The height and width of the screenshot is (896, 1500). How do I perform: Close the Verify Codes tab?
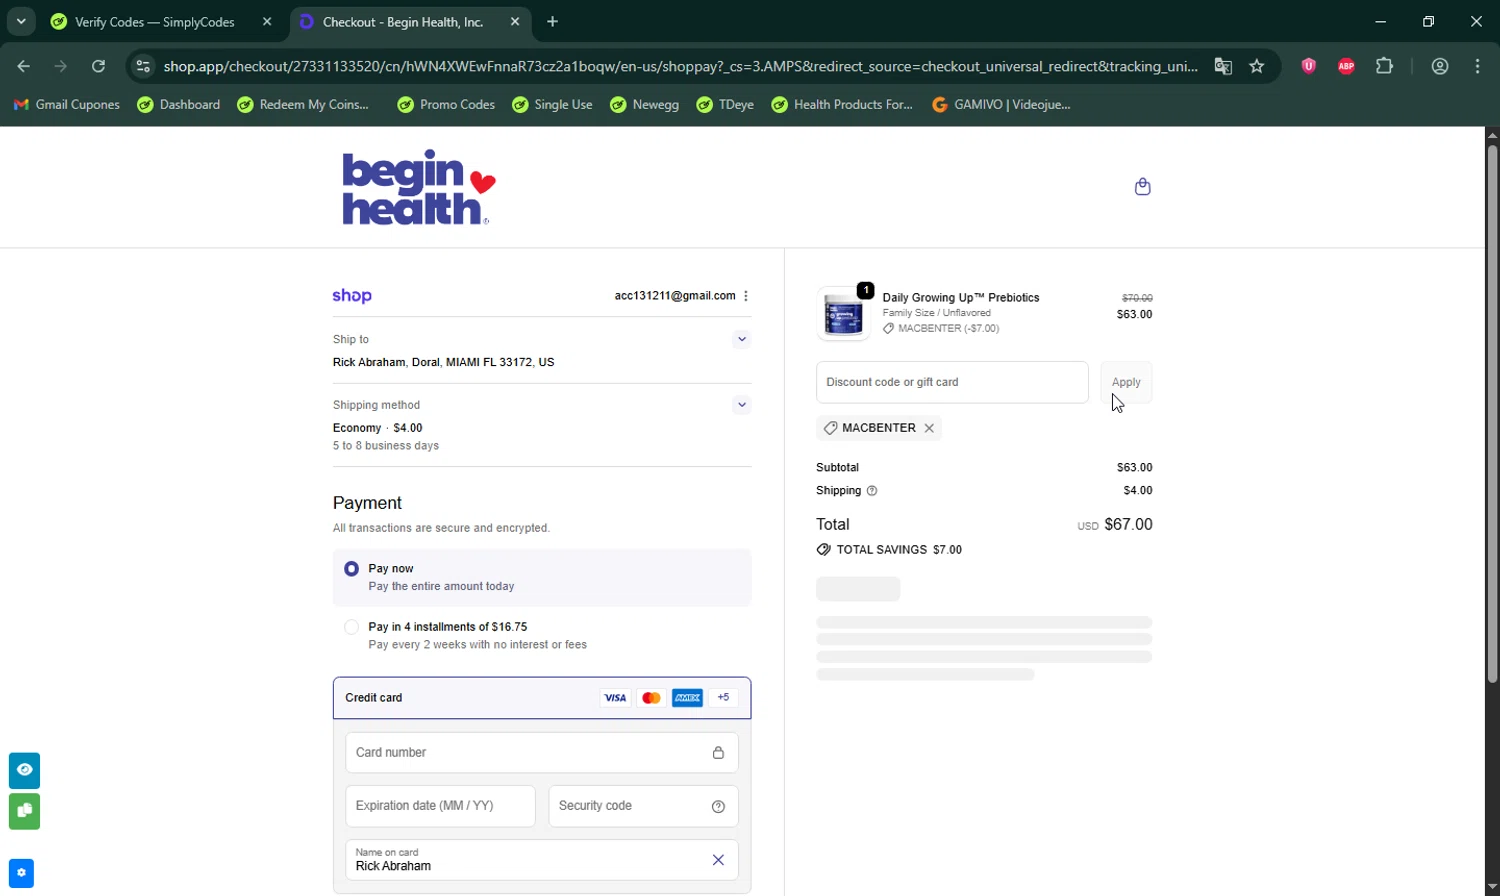click(266, 21)
